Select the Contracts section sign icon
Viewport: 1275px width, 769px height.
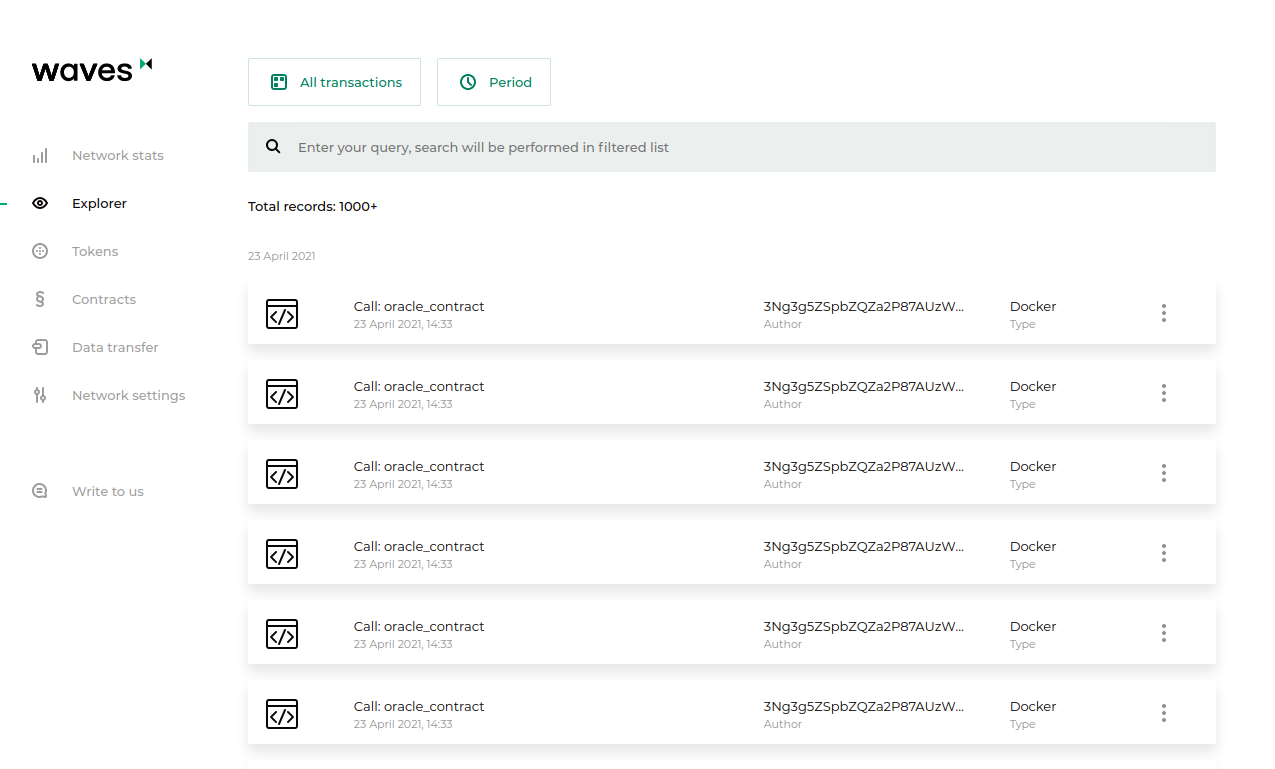[x=40, y=299]
